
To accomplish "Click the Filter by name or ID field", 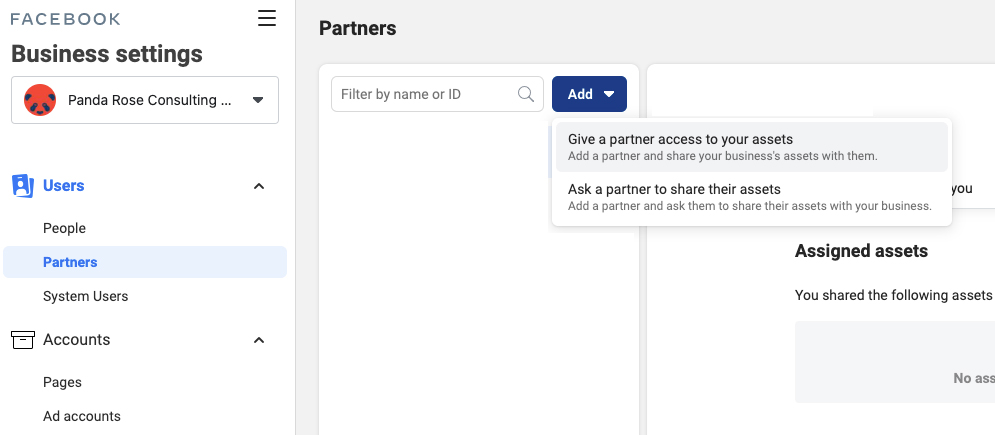I will coord(425,94).
